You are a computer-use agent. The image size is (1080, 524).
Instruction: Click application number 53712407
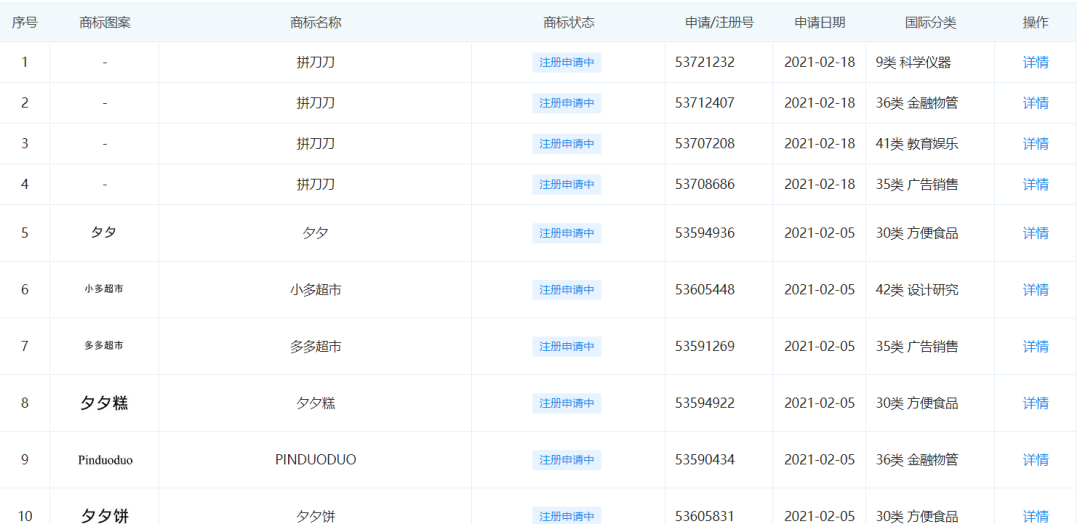coord(705,103)
